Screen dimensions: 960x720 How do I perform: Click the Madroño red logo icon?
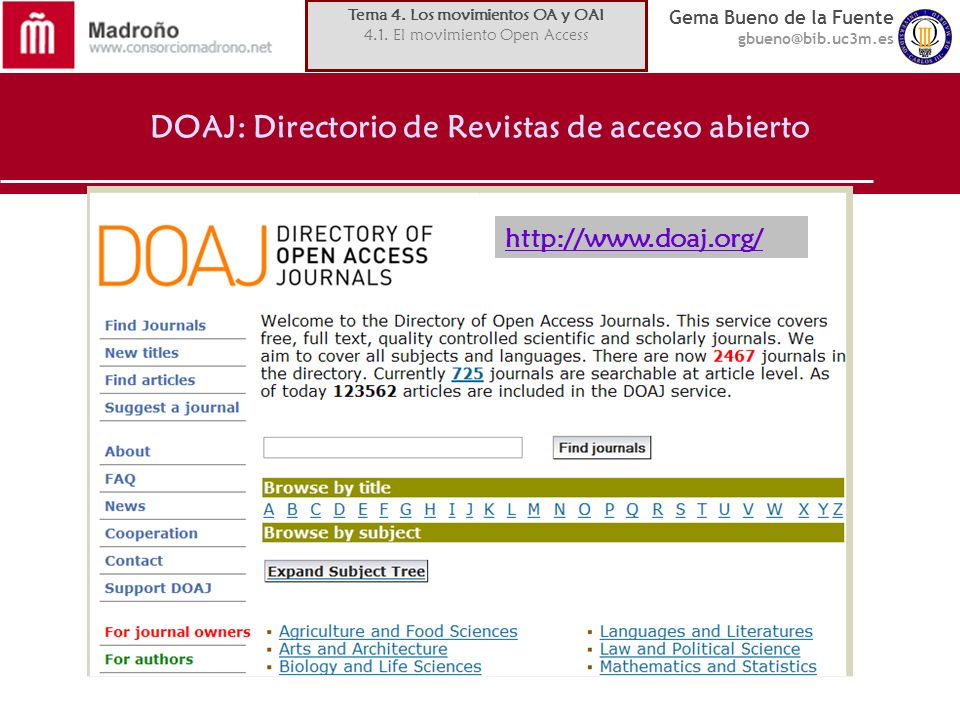(39, 35)
